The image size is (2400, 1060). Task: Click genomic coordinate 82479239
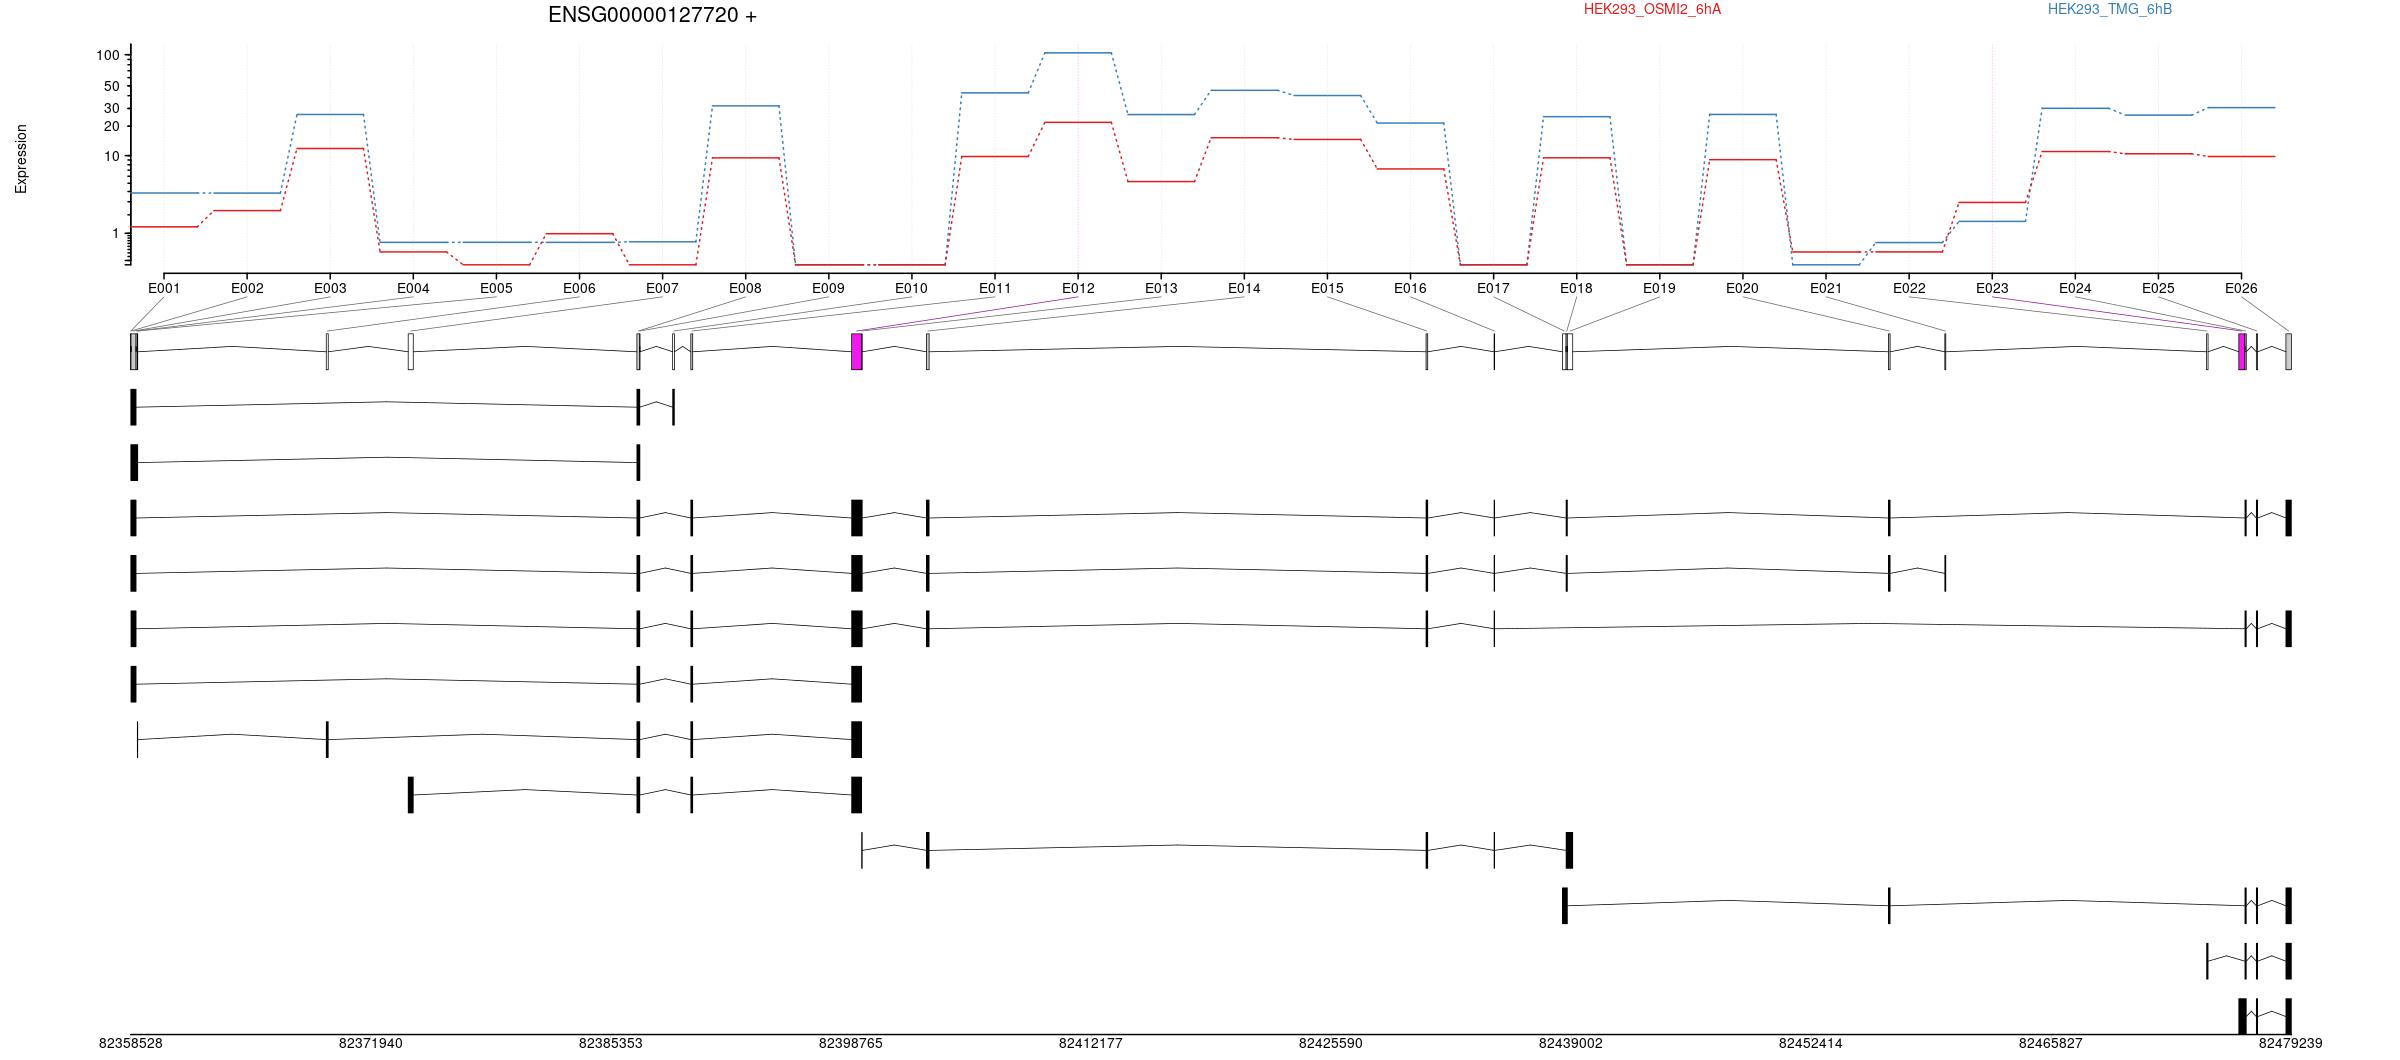click(2291, 1044)
